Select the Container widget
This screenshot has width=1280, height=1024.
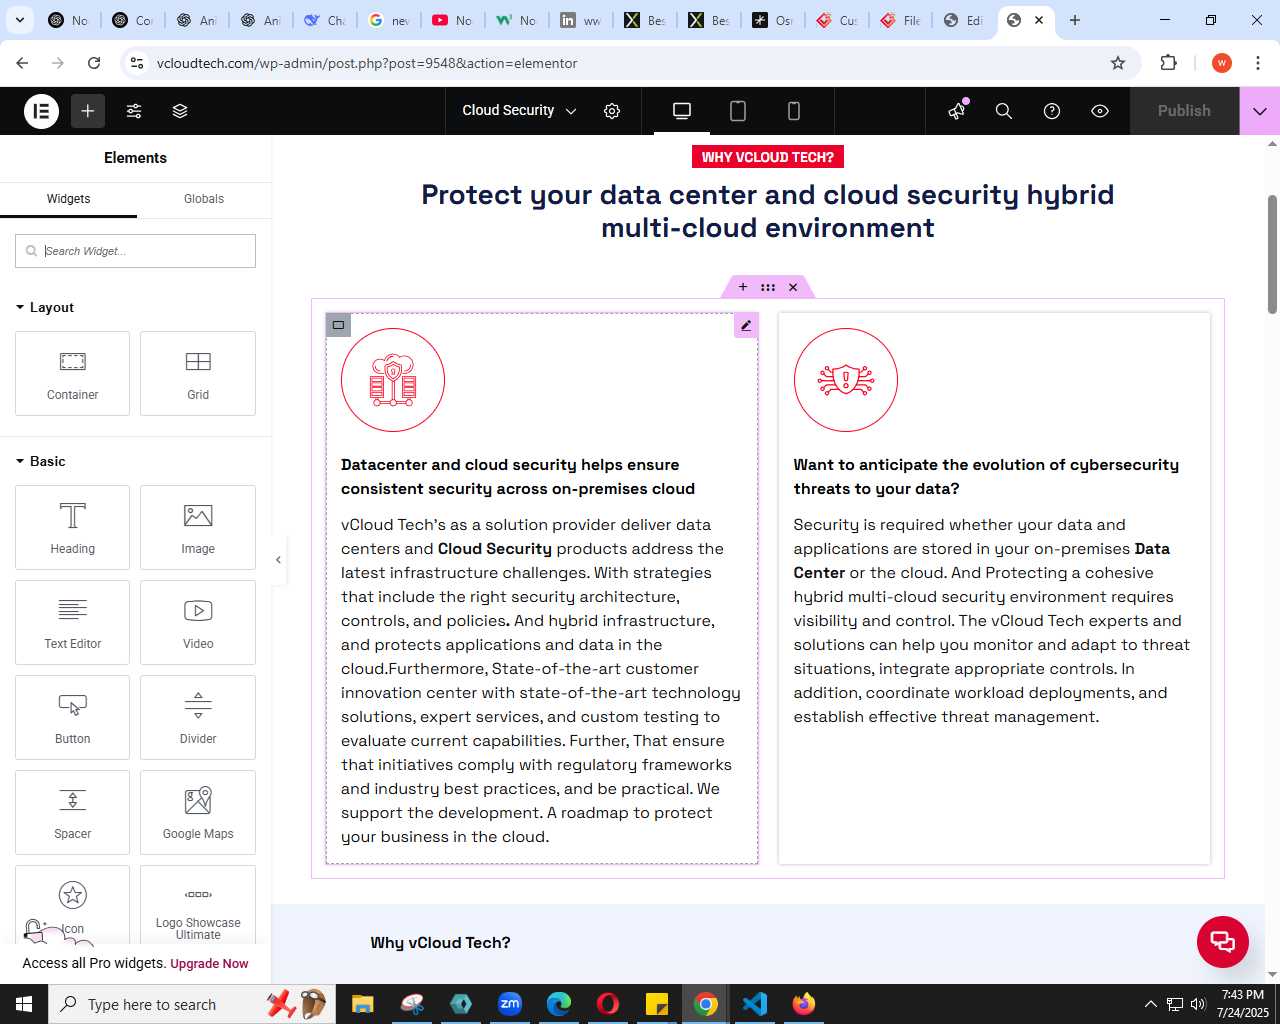[72, 373]
